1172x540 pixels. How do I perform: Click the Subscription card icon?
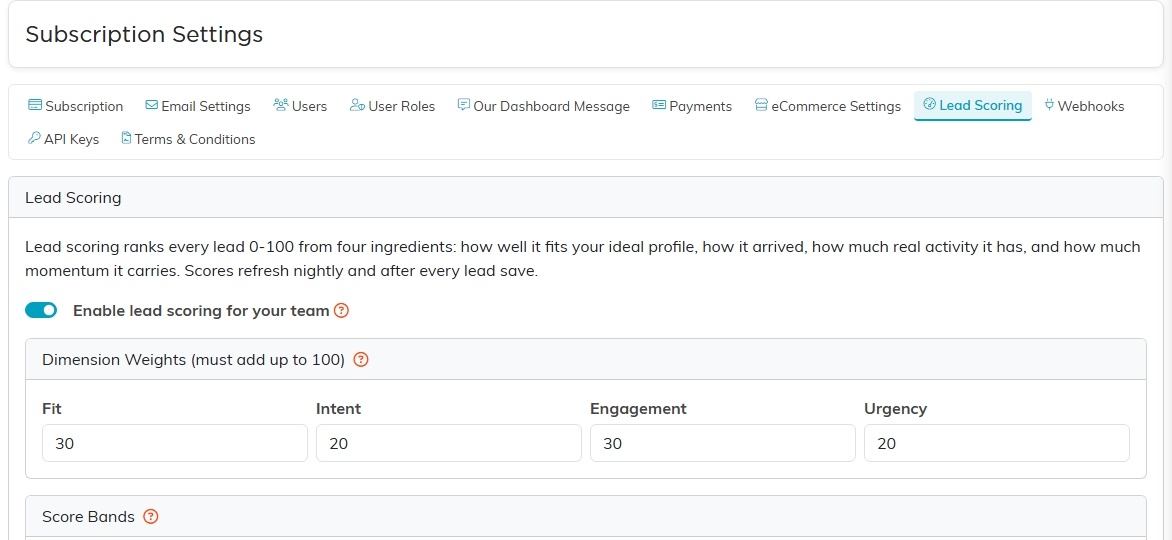point(34,105)
